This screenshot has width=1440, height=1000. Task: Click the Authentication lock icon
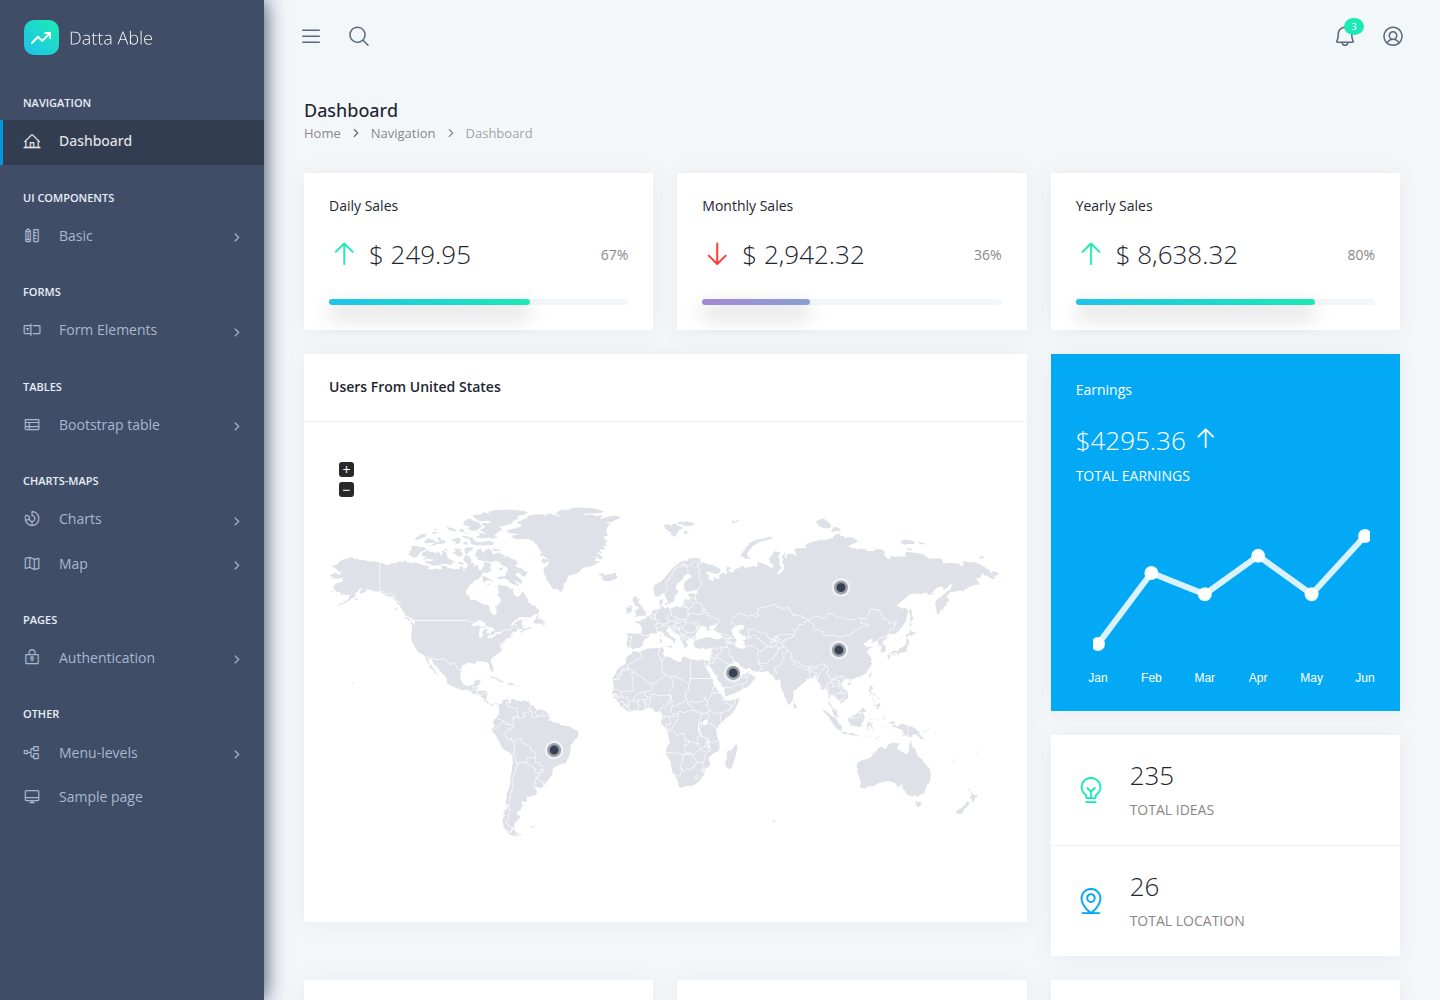[x=32, y=658]
